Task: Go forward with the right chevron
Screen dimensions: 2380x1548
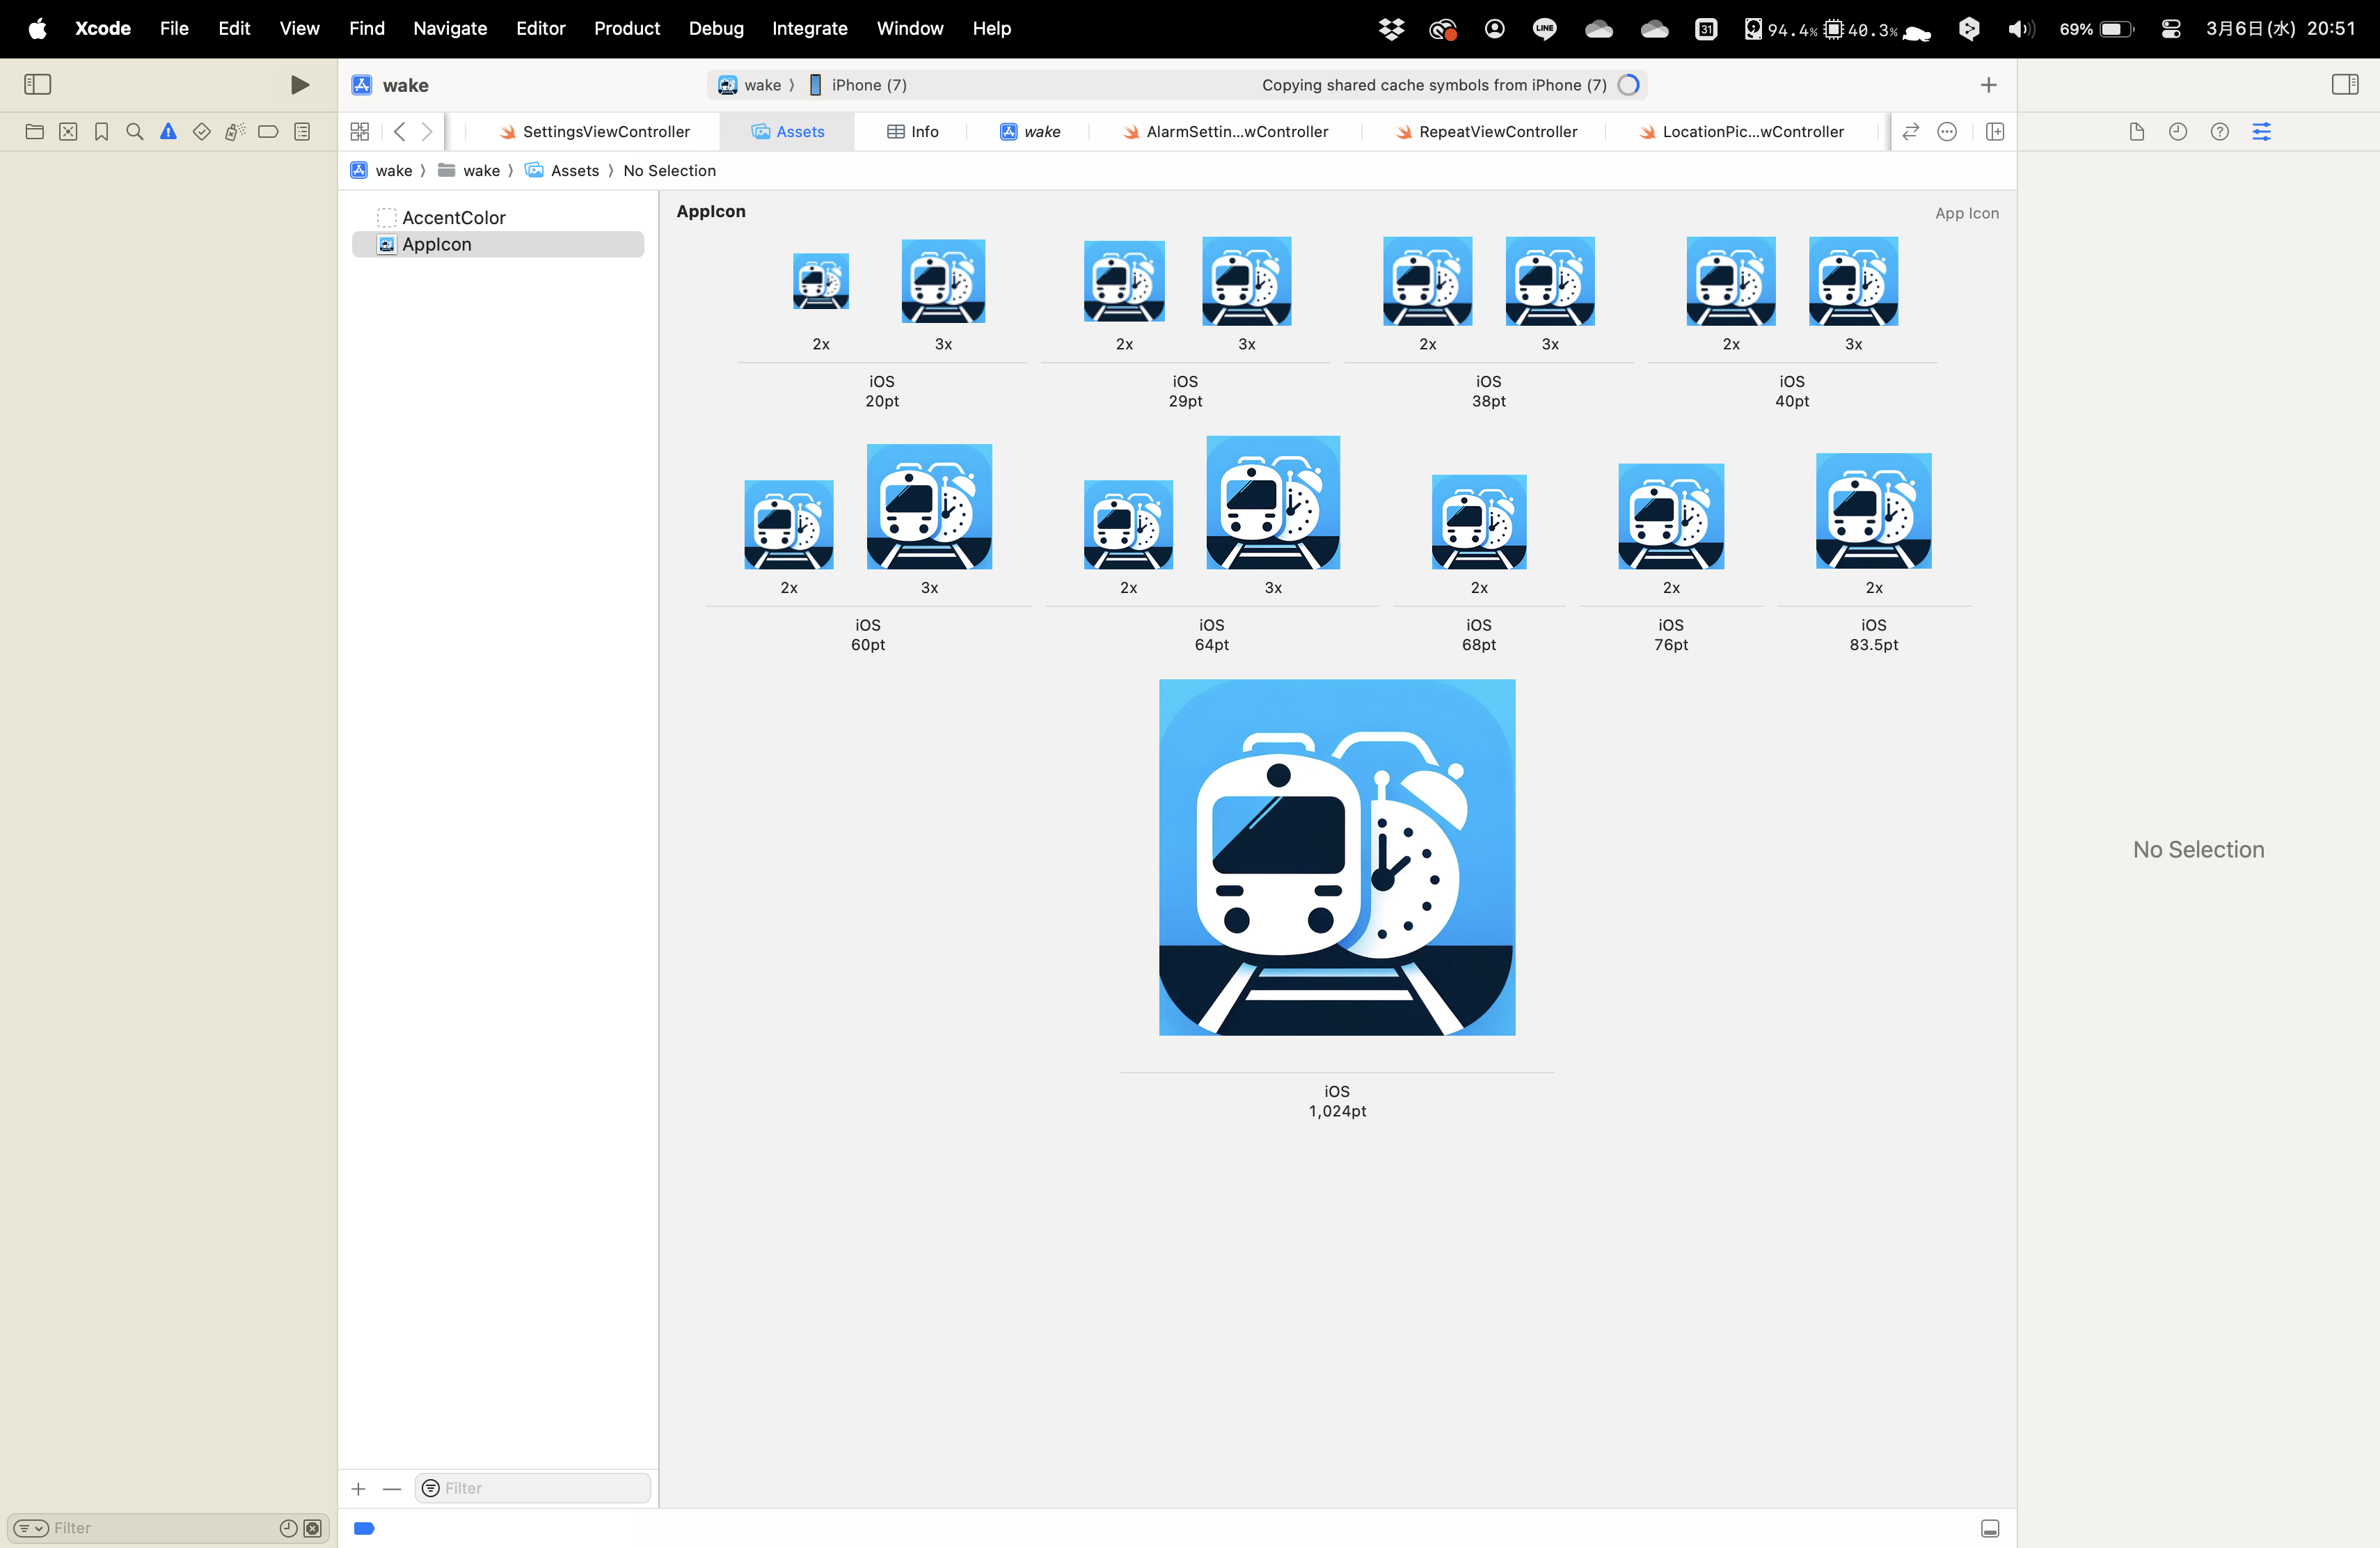Action: click(x=427, y=131)
